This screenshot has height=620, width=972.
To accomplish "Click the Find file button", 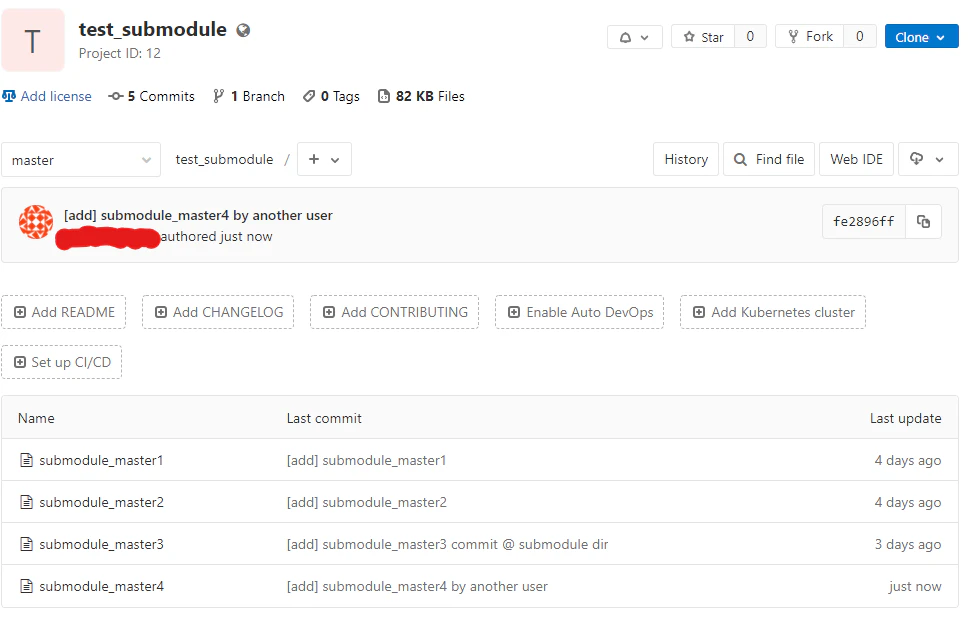I will tap(769, 159).
